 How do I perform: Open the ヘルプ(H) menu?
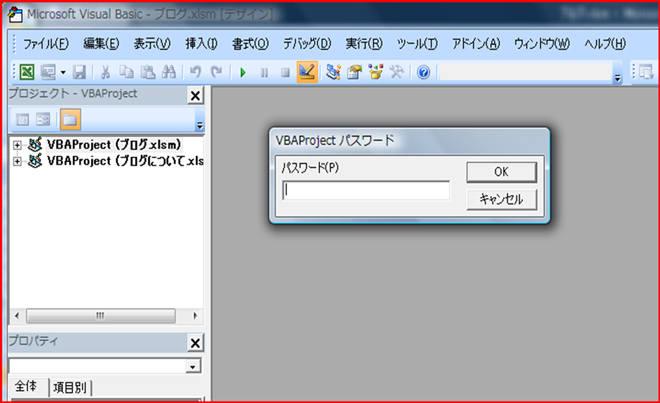[605, 43]
